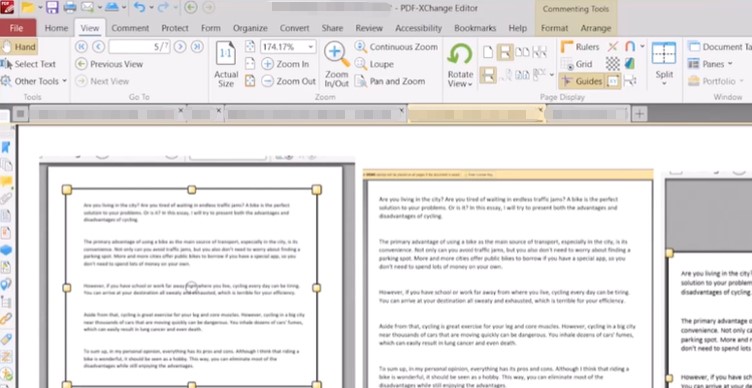
Task: Open the zoom percentage 174.17% dropdown
Action: [311, 47]
